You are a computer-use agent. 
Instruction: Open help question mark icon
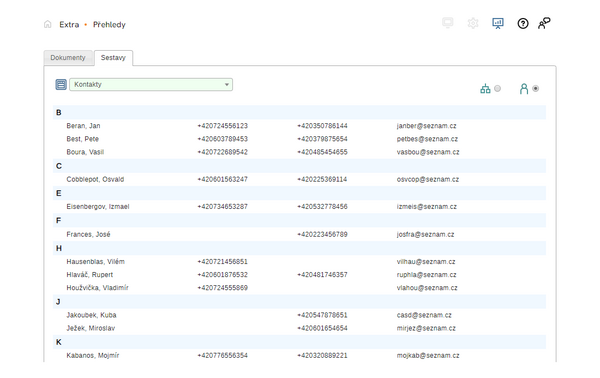coord(523,23)
